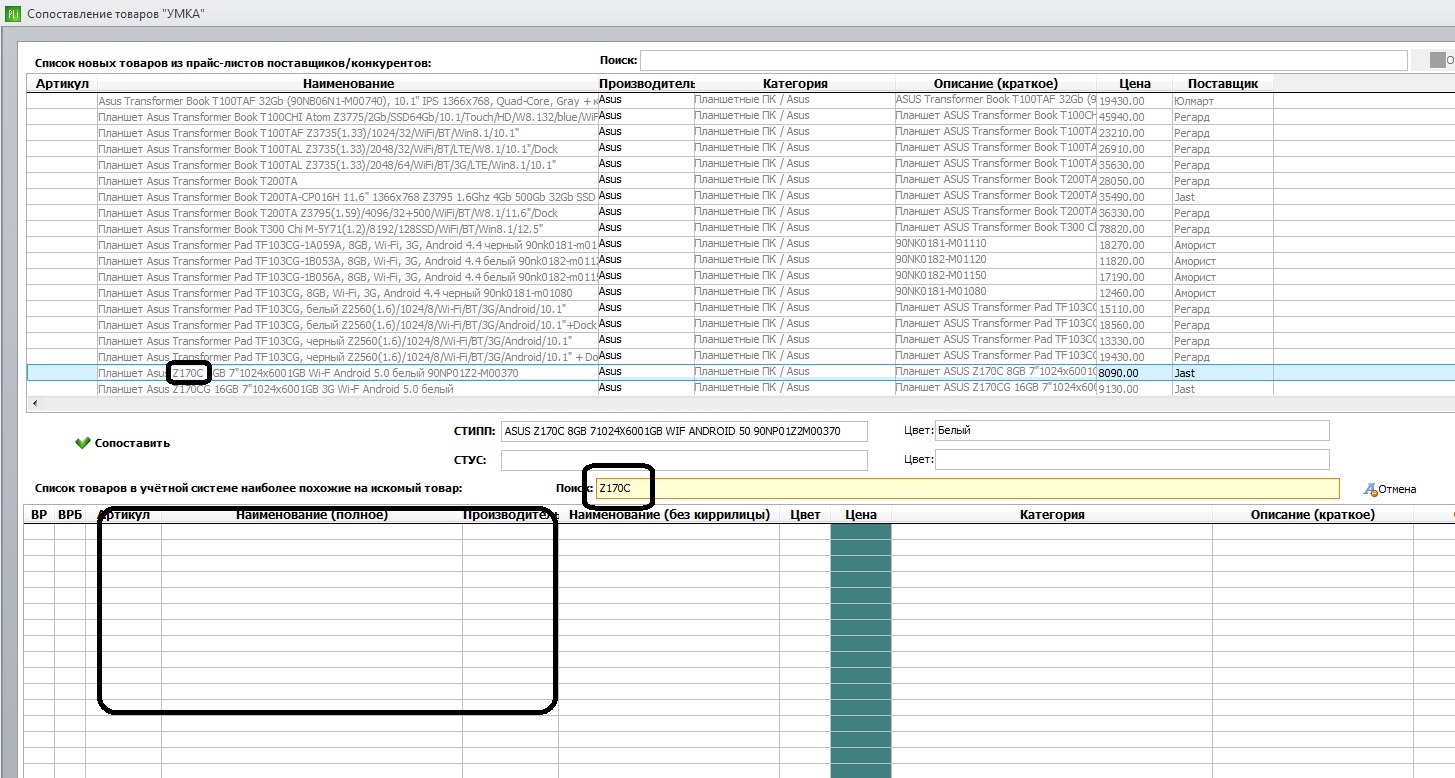The image size is (1455, 778).
Task: Select the Transformer Book T100CHI Atom product name
Action: [x=348, y=117]
